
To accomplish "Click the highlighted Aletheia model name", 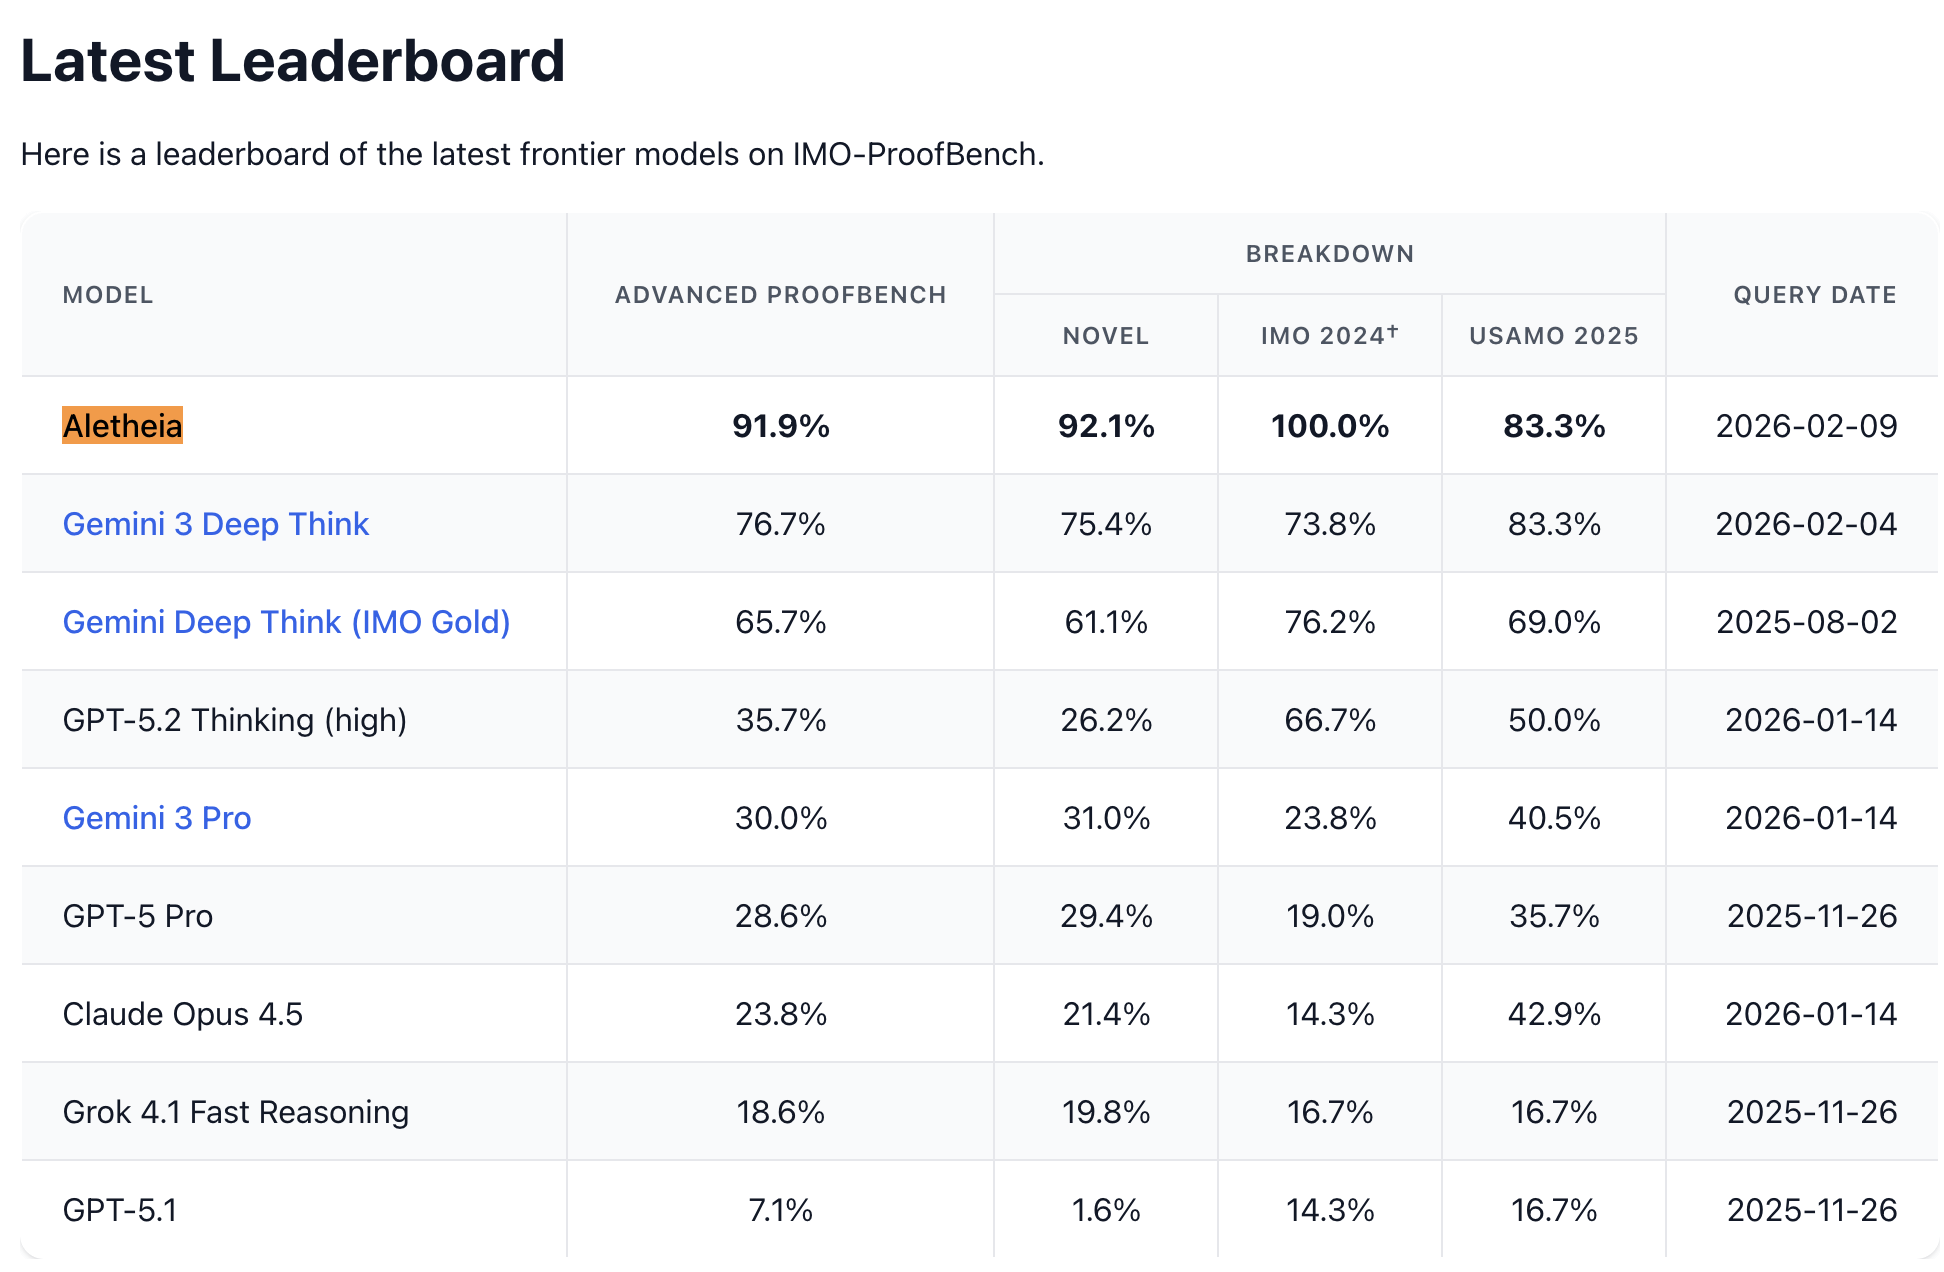I will 122,426.
